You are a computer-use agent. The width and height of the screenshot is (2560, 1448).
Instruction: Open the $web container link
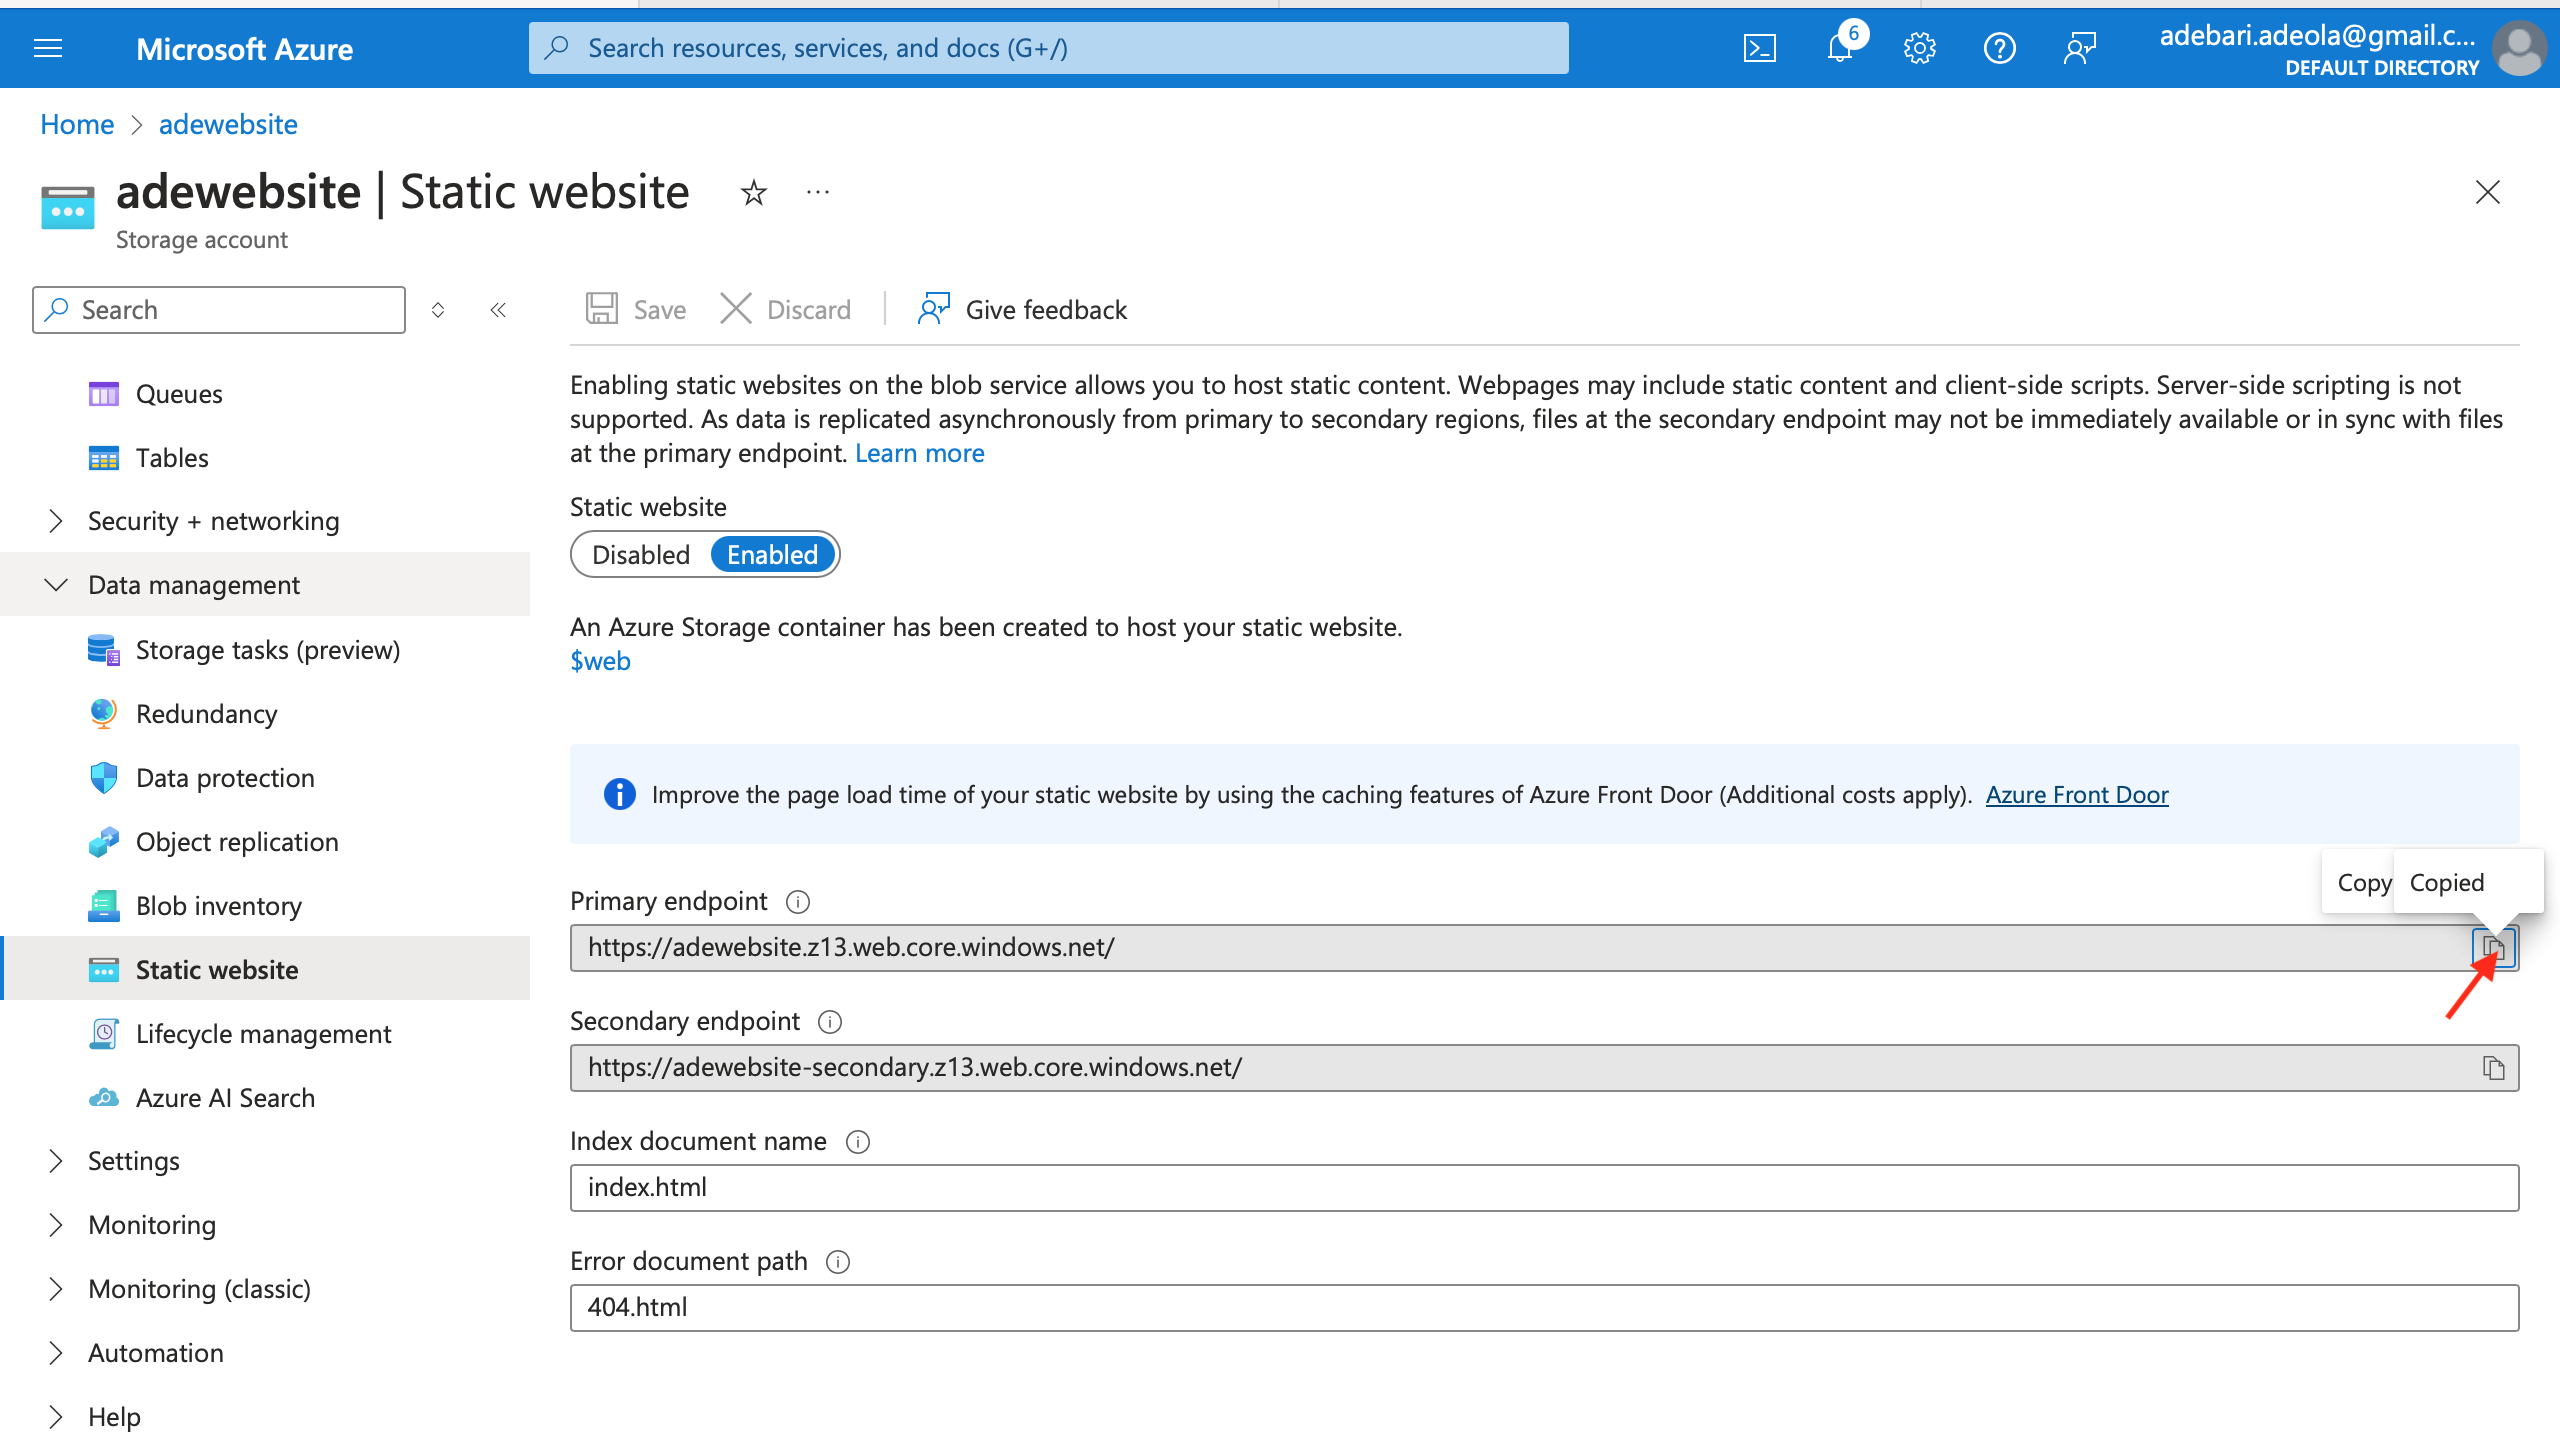click(x=600, y=661)
